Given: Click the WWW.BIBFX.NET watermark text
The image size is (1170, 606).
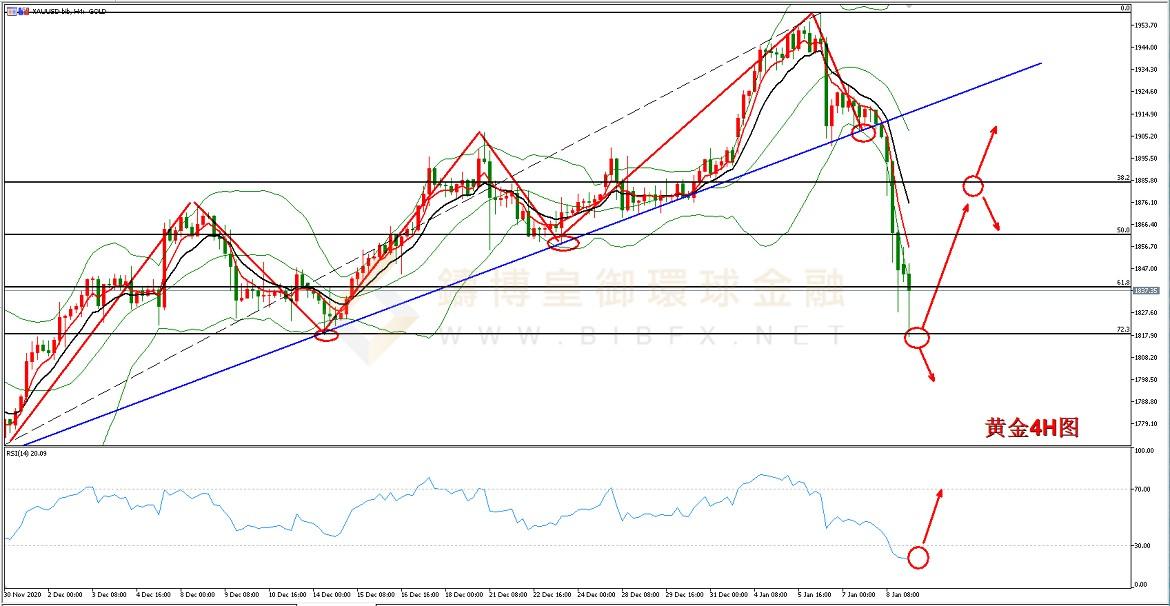Looking at the screenshot, I should 640,336.
